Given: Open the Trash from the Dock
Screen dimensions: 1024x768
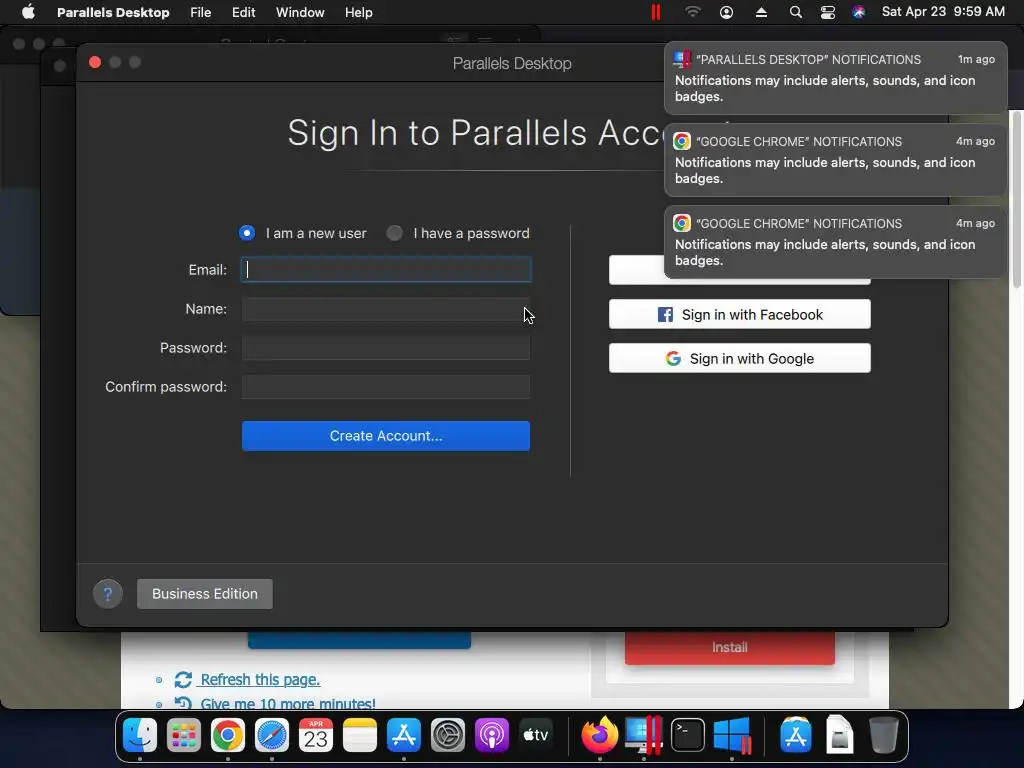Looking at the screenshot, I should coord(884,735).
